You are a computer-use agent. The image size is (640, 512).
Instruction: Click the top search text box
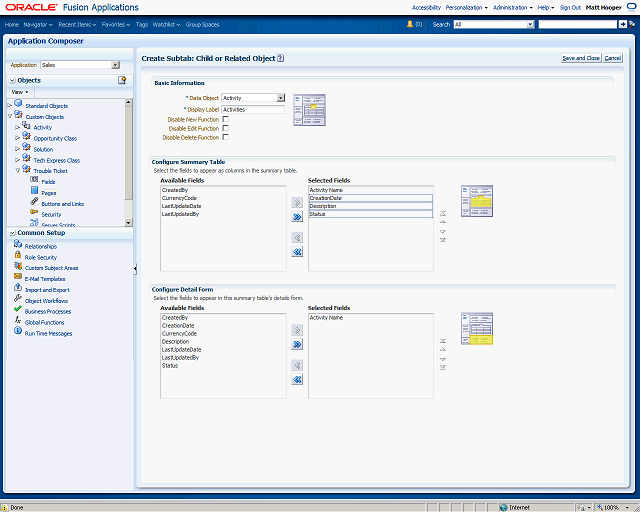(578, 24)
